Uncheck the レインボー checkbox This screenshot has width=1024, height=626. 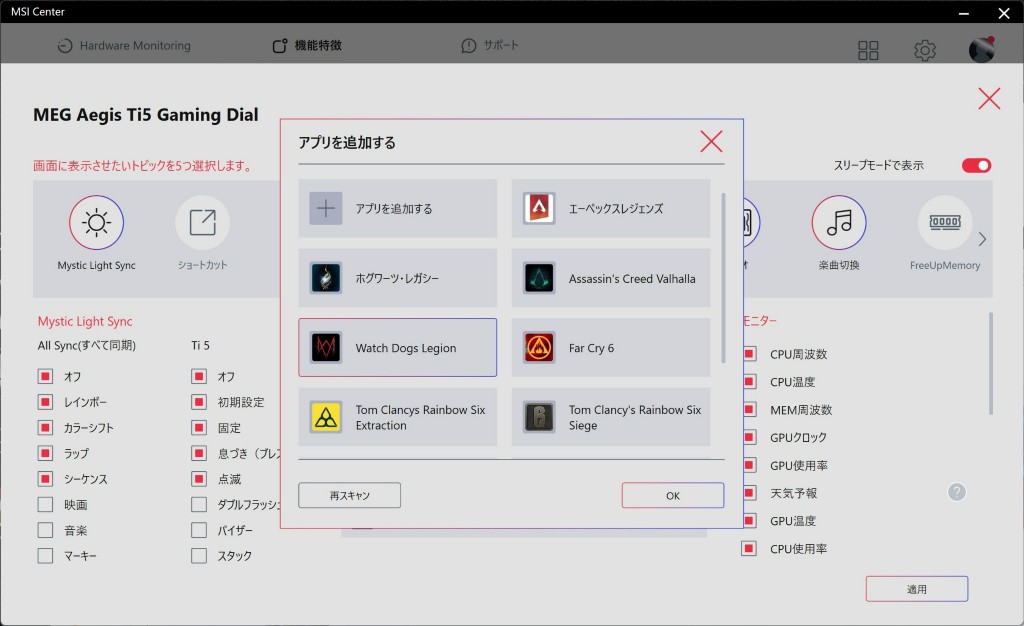click(45, 401)
